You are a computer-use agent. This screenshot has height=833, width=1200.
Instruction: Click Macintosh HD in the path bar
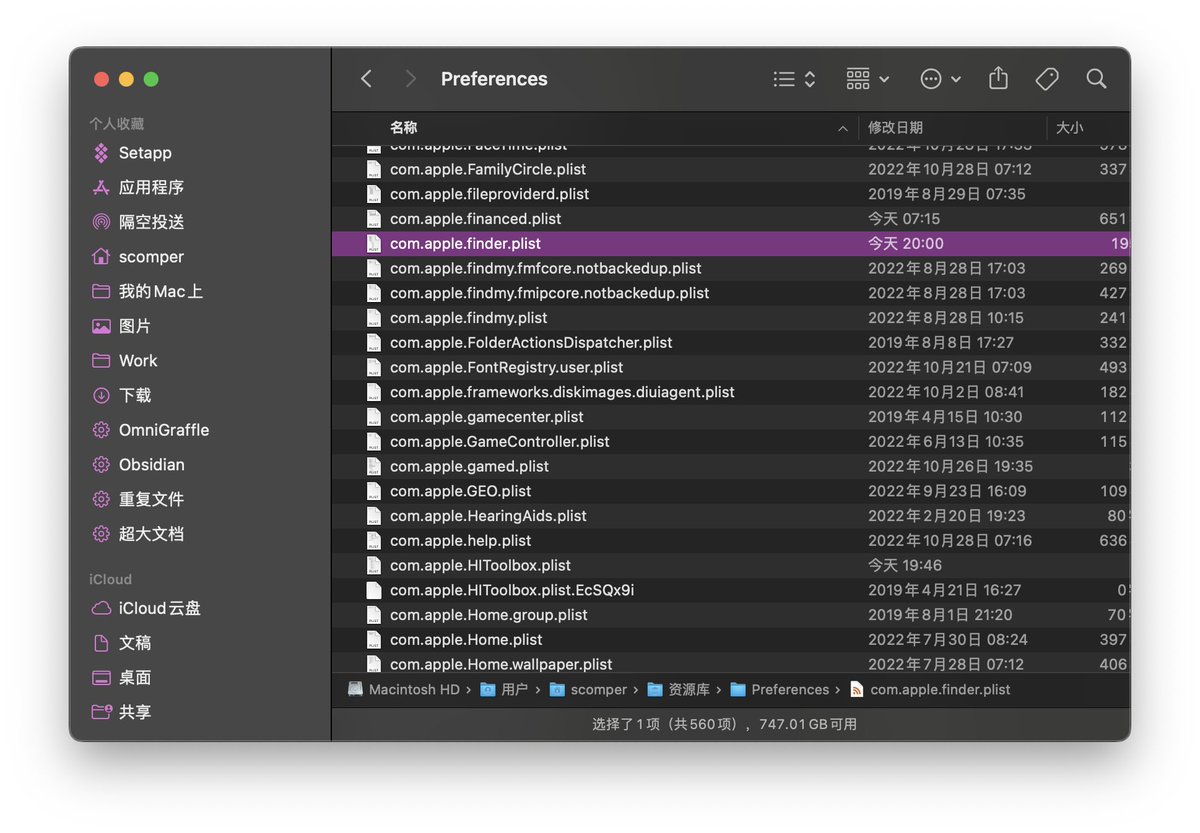pos(405,690)
